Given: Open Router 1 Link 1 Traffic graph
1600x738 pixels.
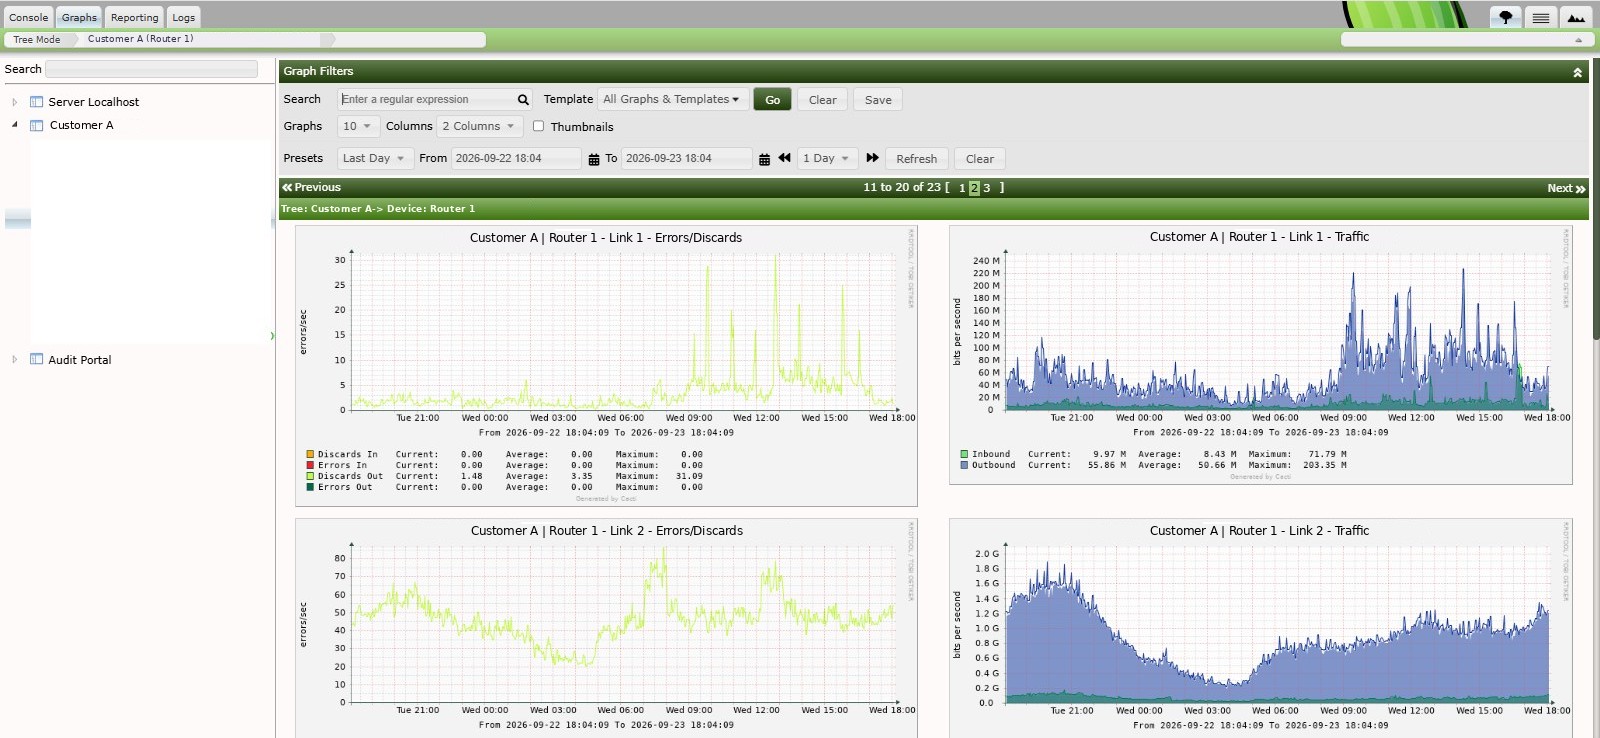Looking at the screenshot, I should (1260, 355).
